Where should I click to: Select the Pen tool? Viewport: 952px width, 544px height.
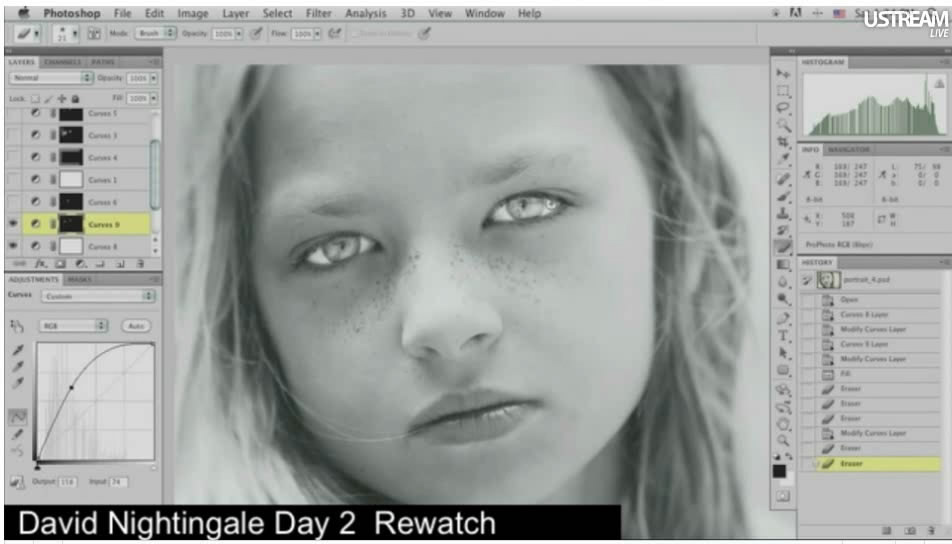783,318
